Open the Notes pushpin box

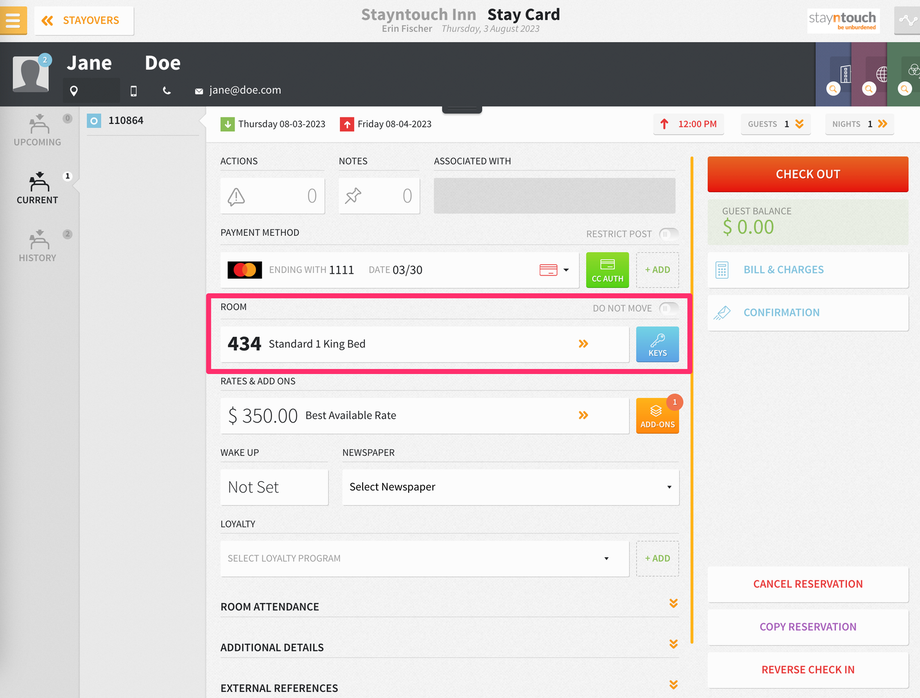tap(379, 196)
